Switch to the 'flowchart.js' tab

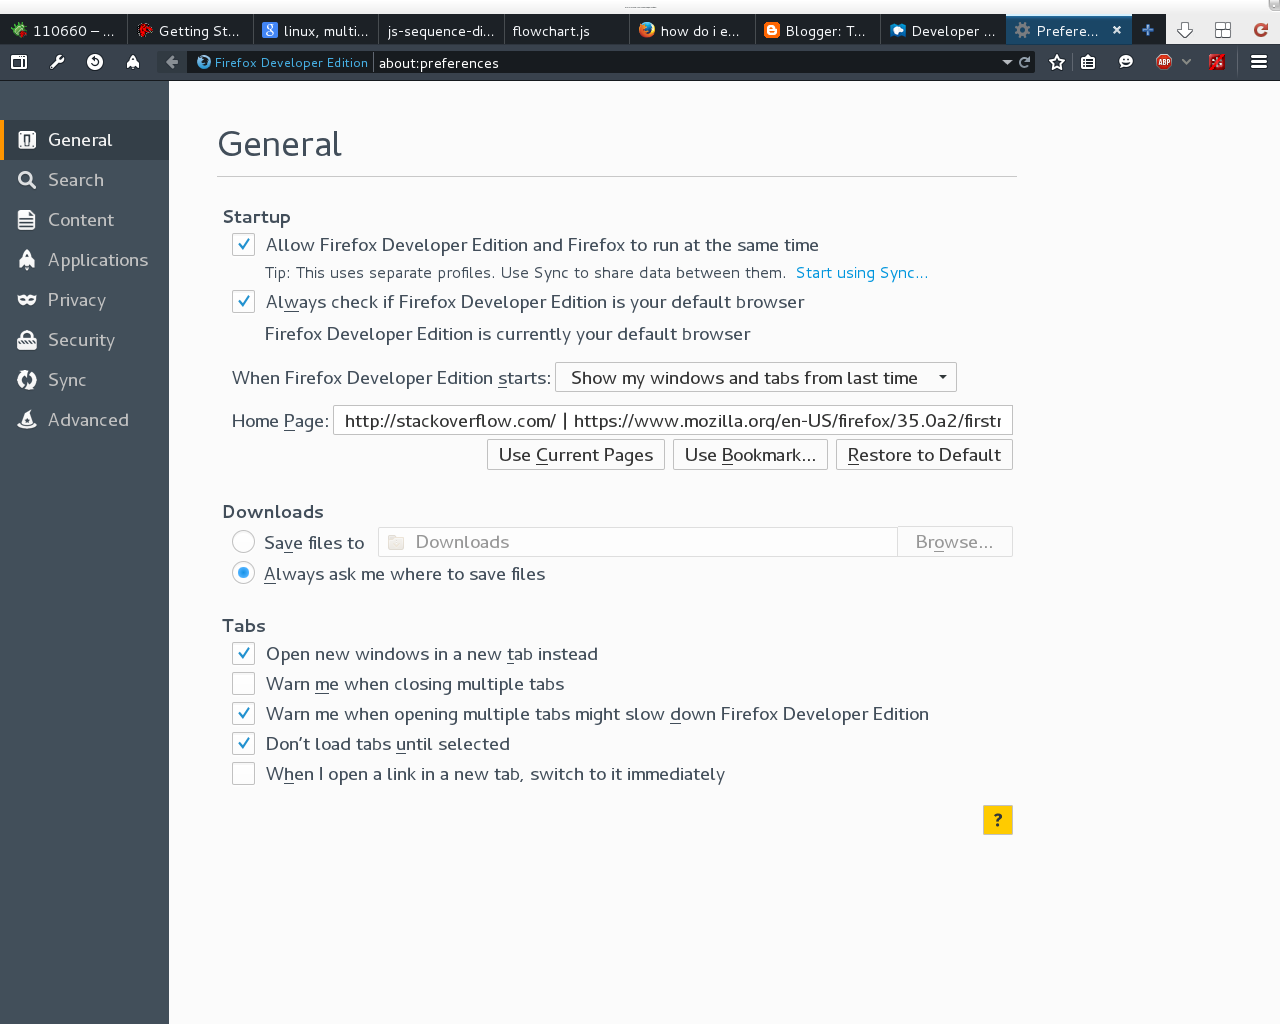[567, 30]
